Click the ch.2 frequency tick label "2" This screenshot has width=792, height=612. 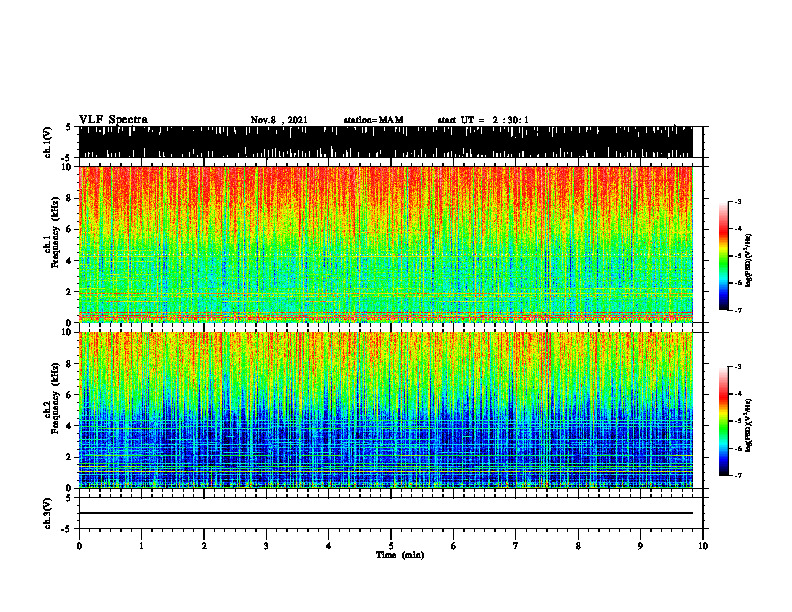click(x=70, y=457)
